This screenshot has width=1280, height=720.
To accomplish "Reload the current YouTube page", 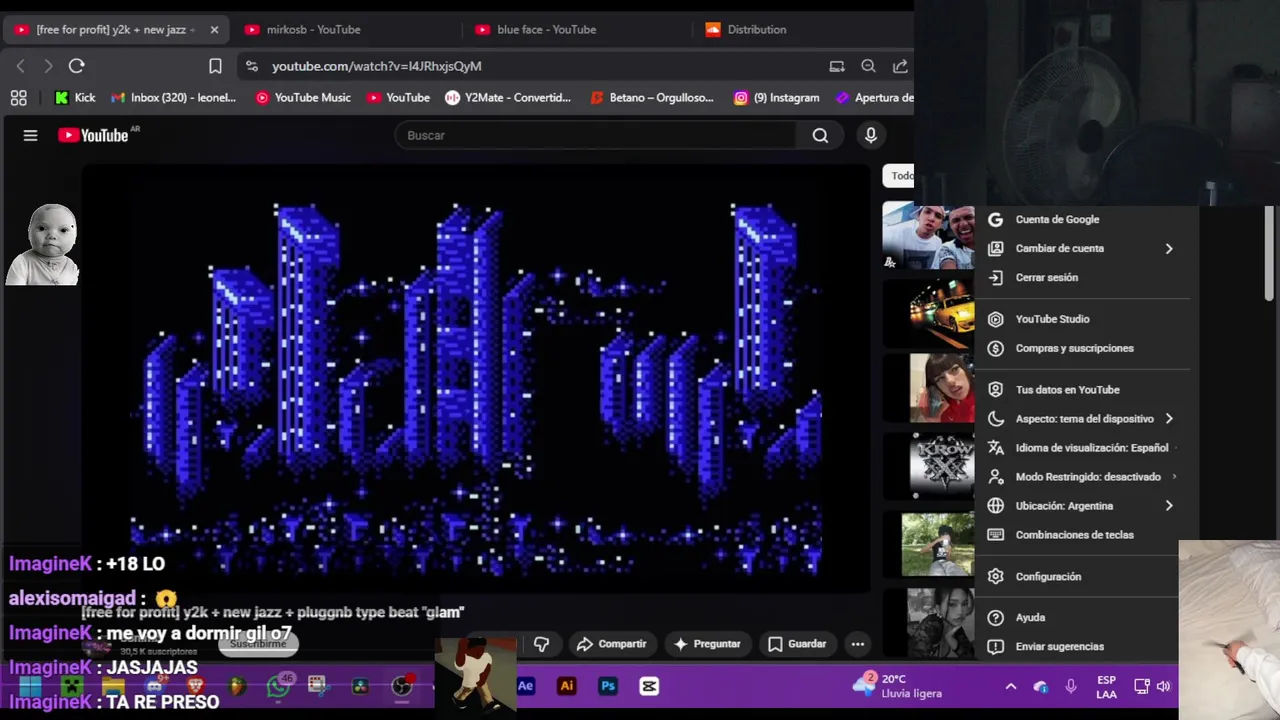I will (x=76, y=66).
